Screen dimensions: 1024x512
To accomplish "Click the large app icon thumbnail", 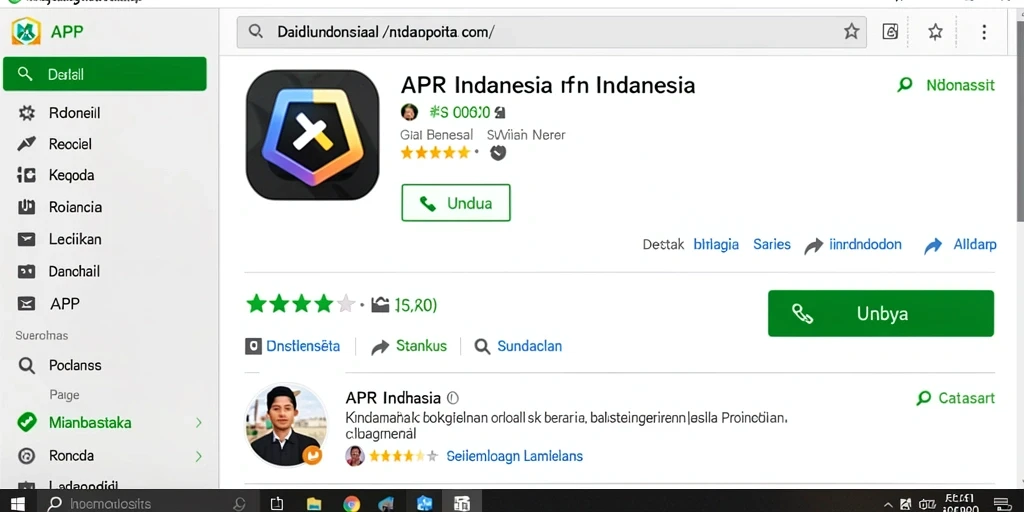I will pos(312,135).
